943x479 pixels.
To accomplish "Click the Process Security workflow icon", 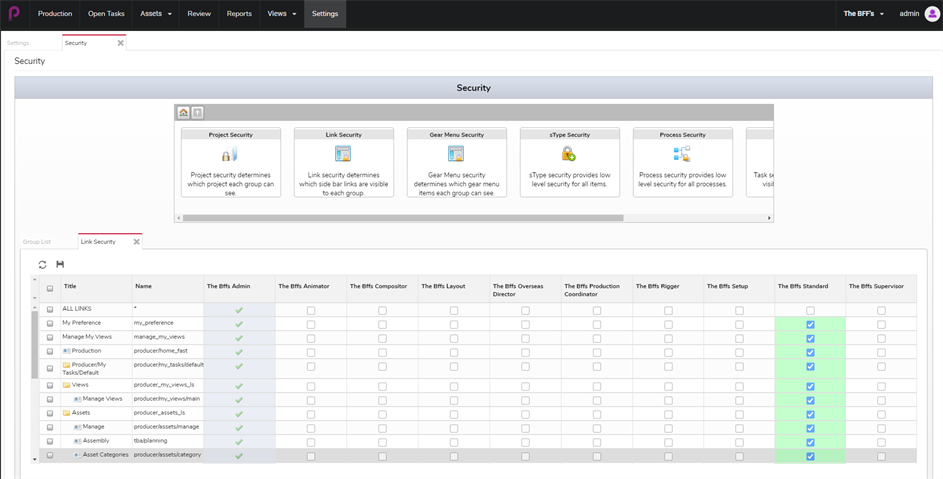I will pos(682,154).
